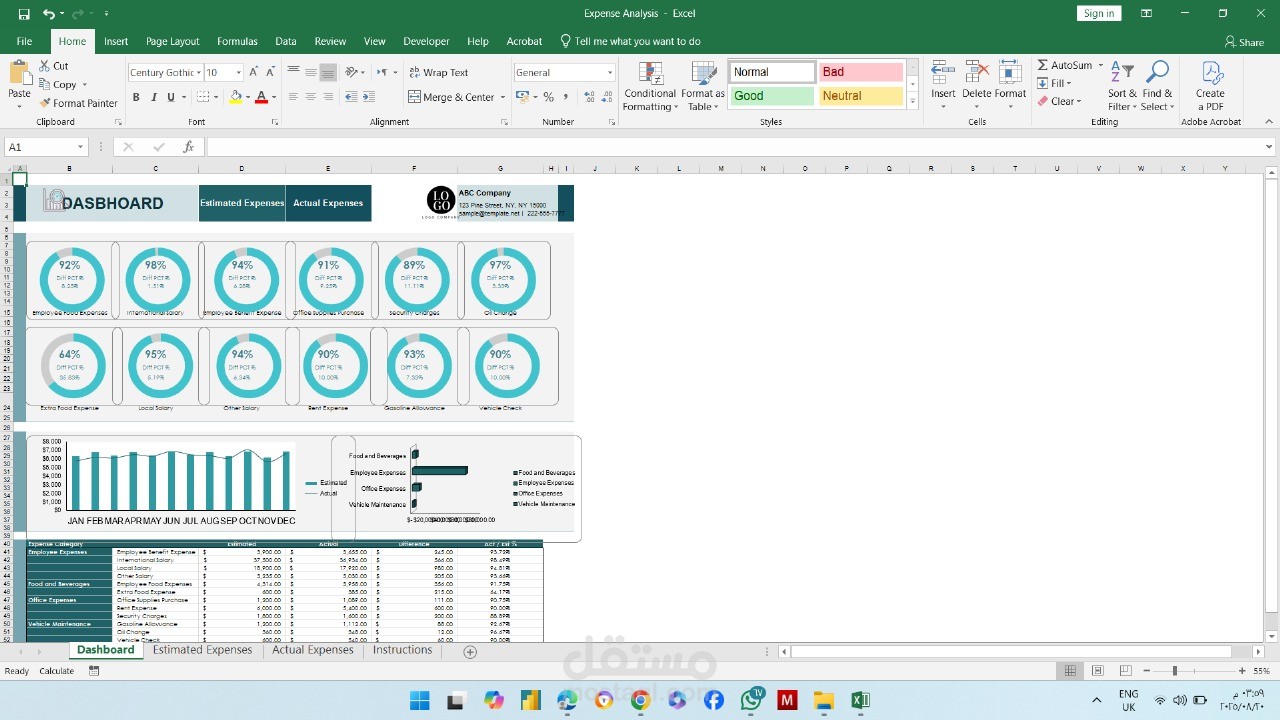Select the Format Painter tool
This screenshot has height=720, width=1280.
pyautogui.click(x=84, y=103)
